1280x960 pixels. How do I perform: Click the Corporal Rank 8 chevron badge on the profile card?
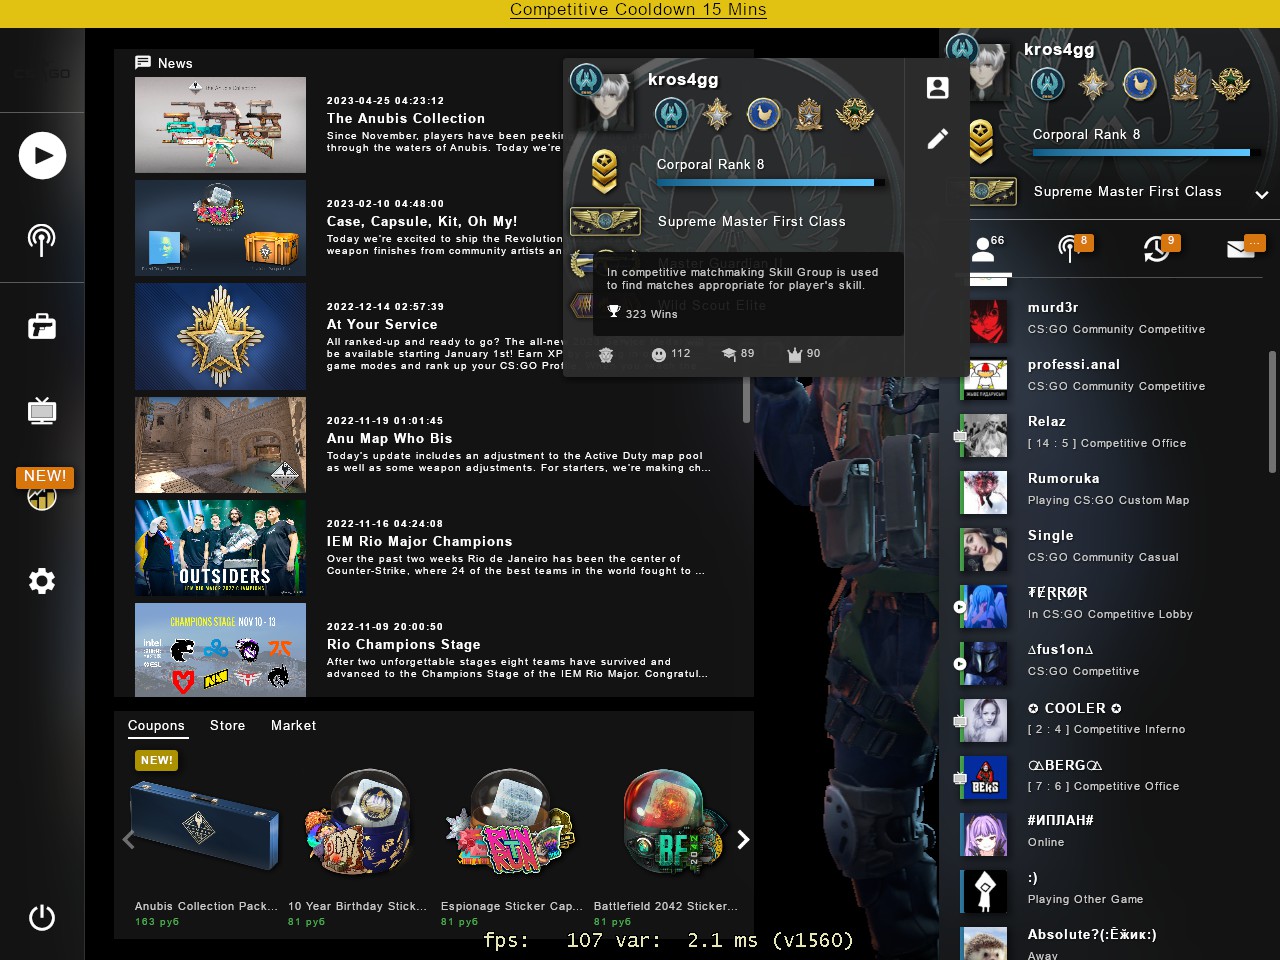point(604,171)
